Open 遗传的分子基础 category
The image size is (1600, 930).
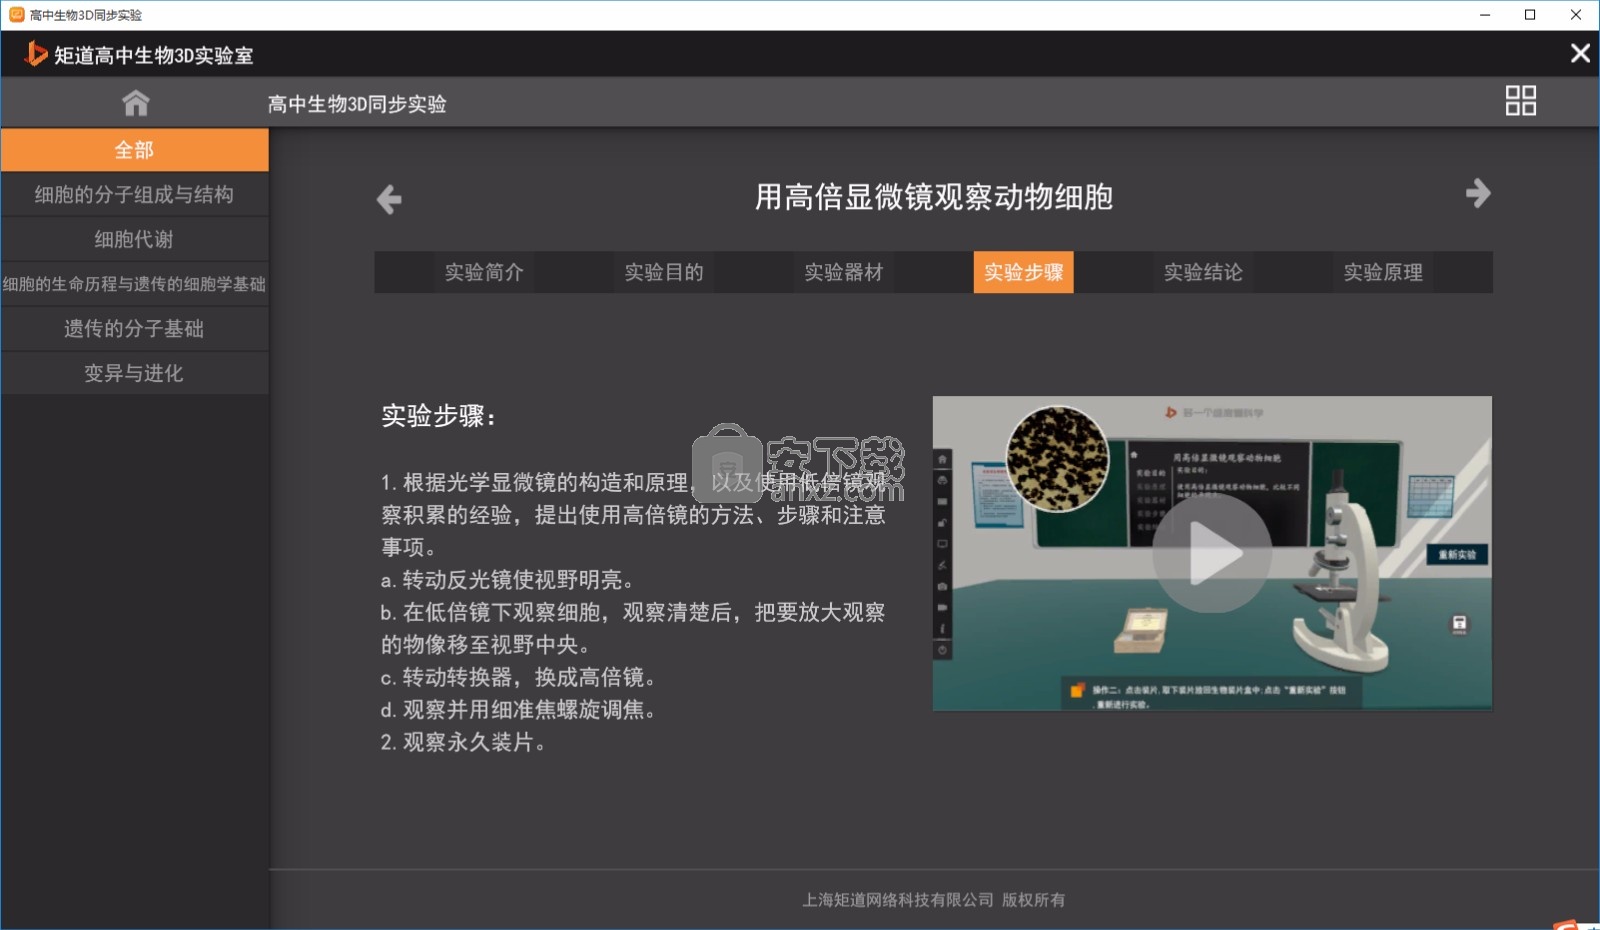[134, 328]
